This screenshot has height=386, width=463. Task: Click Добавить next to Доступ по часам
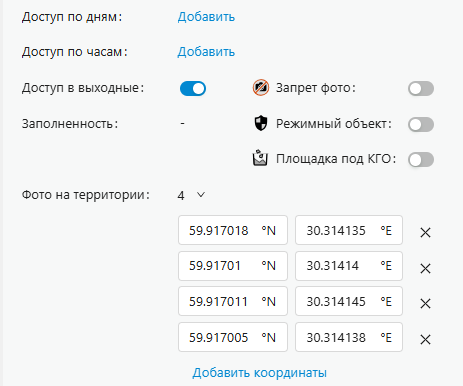pyautogui.click(x=206, y=52)
